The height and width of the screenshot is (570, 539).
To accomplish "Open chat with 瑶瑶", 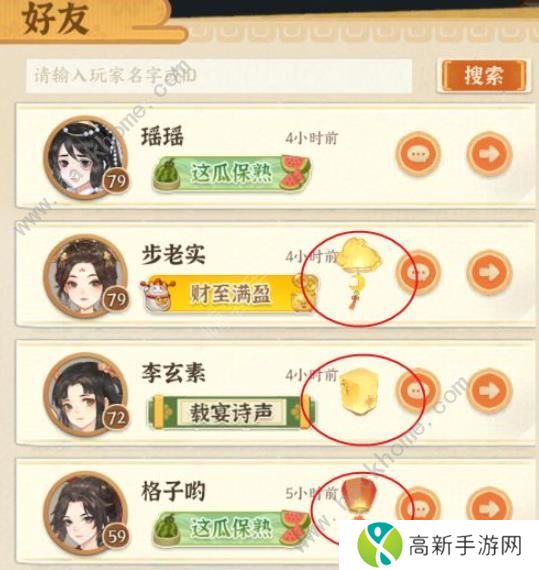I will click(418, 154).
